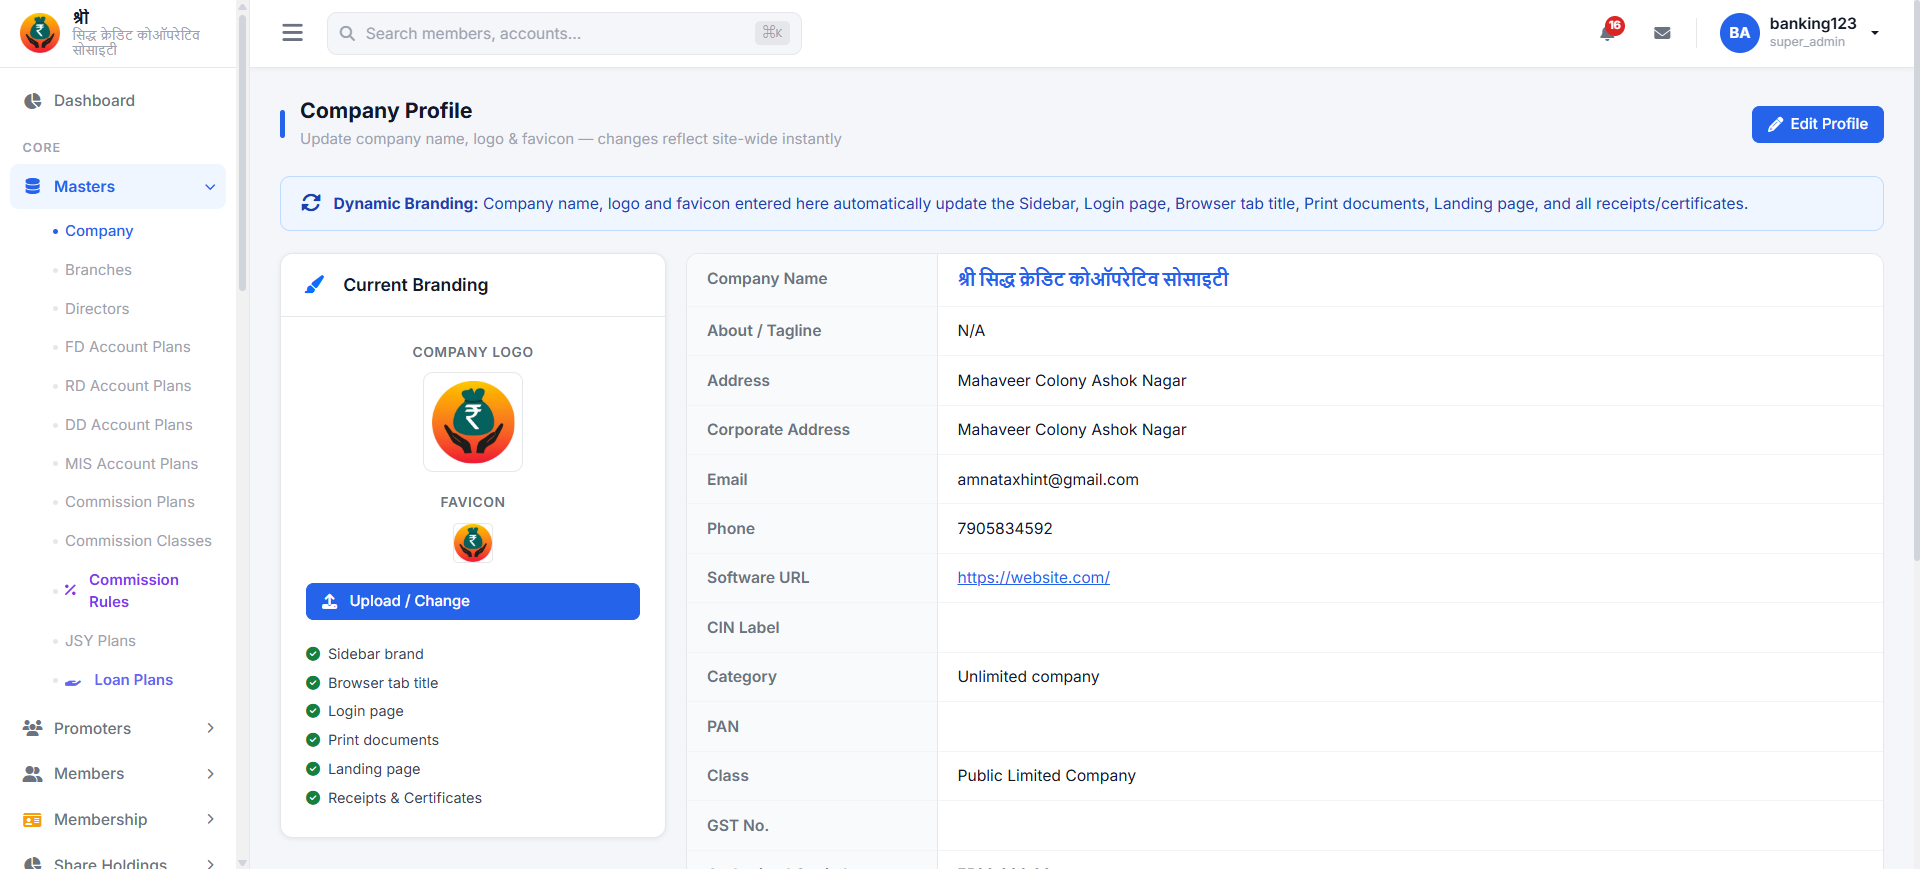Open Branches in the Masters menu
Screen dimensions: 1920x869
click(98, 270)
